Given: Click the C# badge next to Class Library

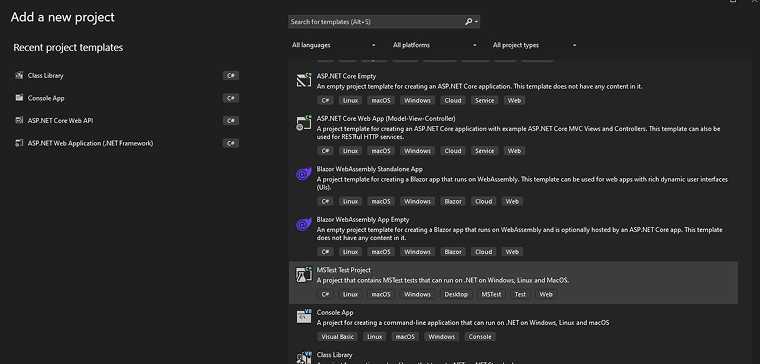Looking at the screenshot, I should [231, 76].
